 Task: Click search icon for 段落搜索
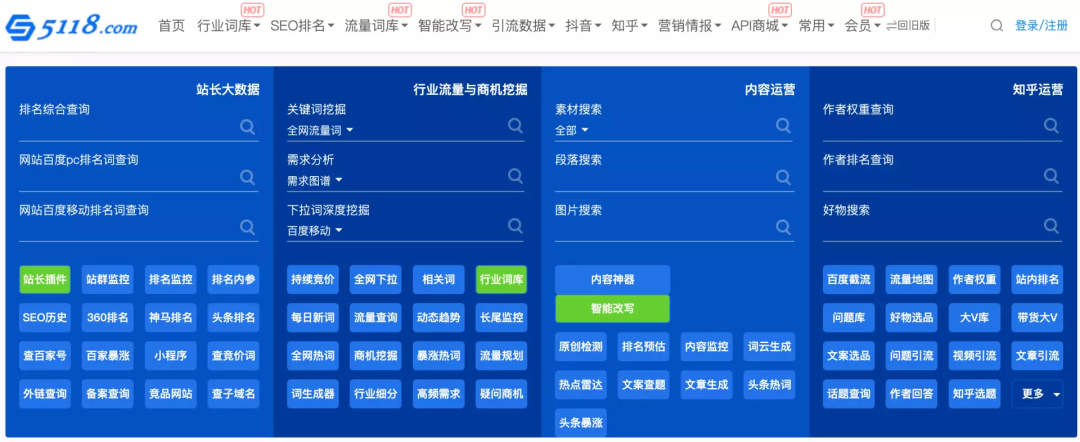783,177
